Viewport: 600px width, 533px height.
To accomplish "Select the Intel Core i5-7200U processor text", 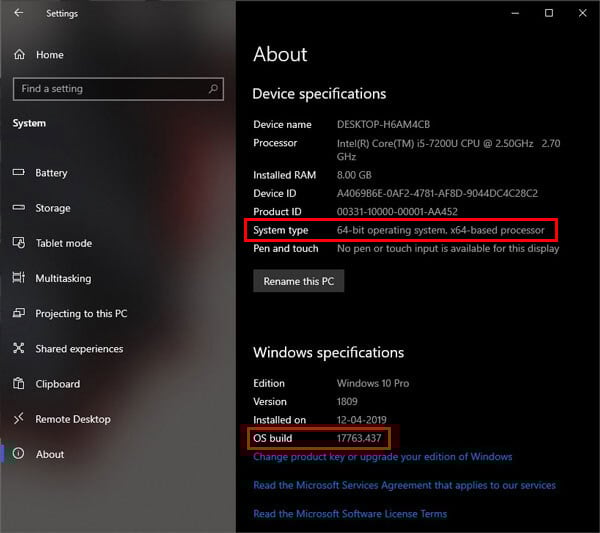I will click(448, 150).
